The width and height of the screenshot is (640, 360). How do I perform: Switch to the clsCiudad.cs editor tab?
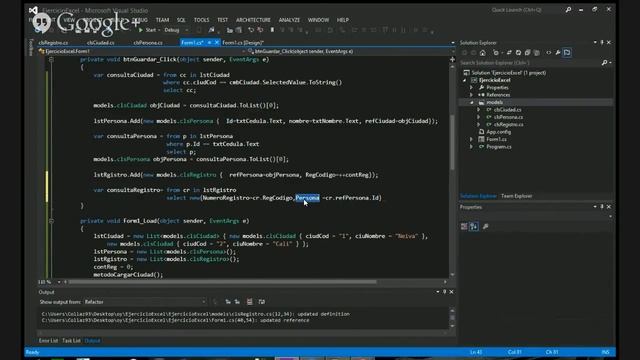click(x=100, y=42)
